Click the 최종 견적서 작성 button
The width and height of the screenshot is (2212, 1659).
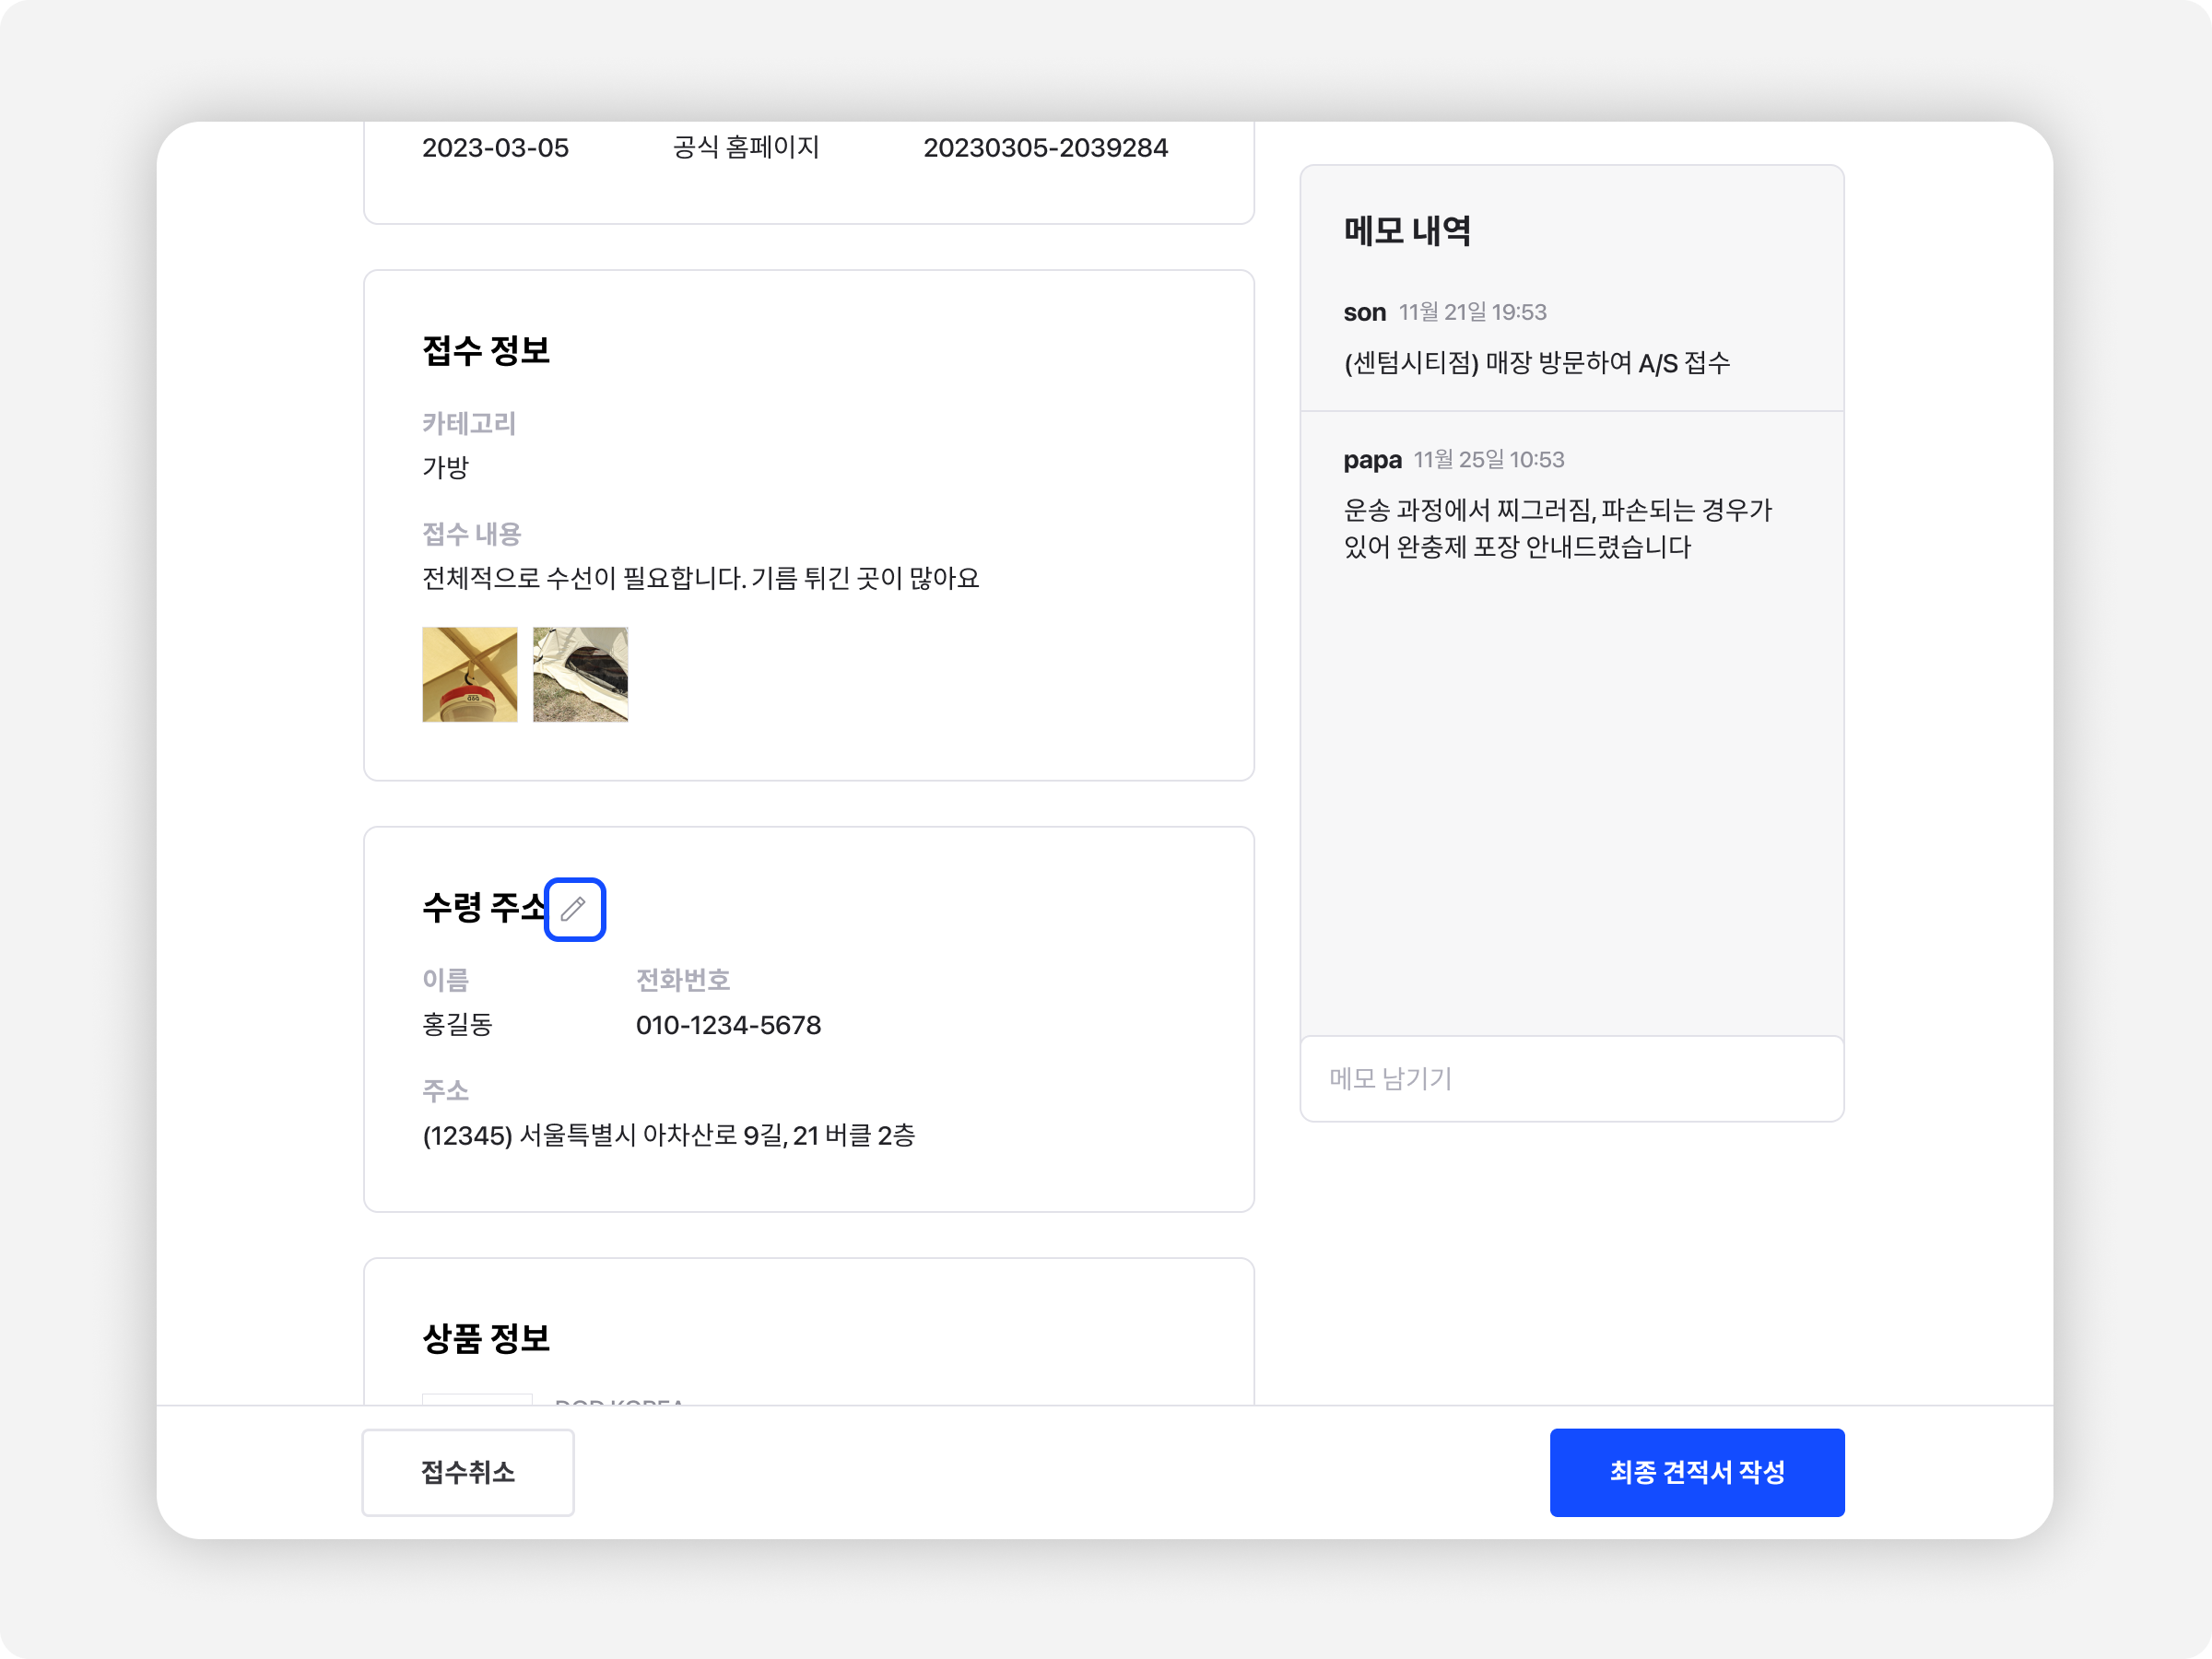pos(1696,1472)
